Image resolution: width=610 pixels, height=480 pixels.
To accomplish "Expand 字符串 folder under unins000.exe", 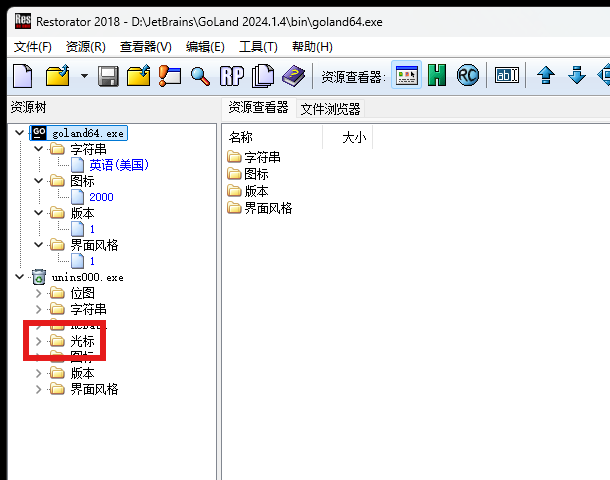I will click(39, 309).
